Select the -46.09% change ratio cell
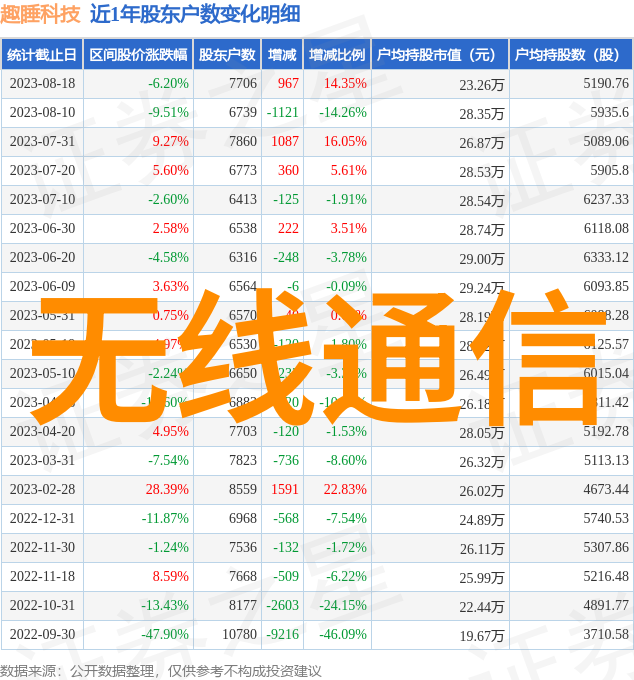 342,635
